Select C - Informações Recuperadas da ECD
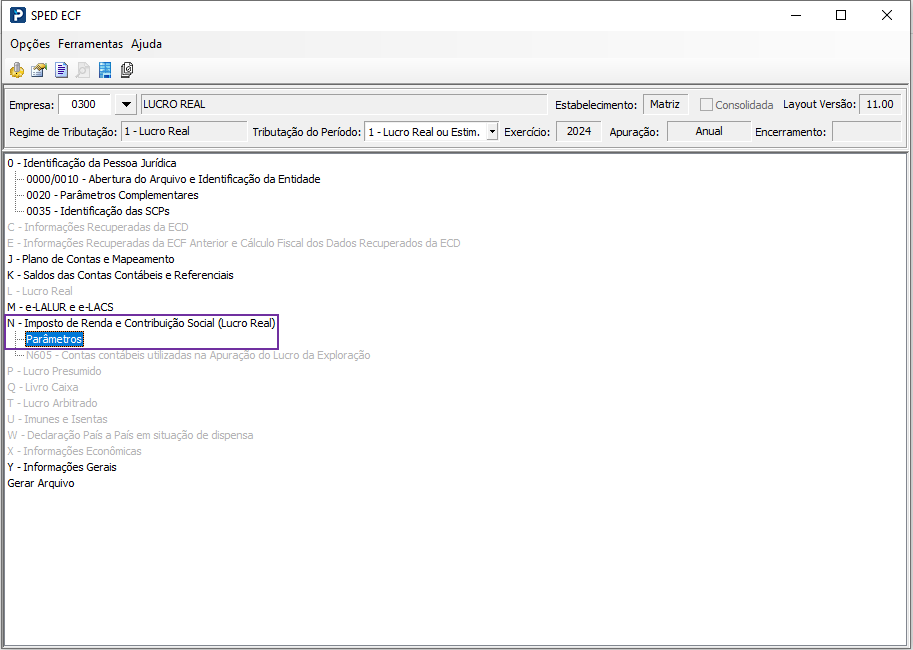The image size is (913, 650). click(x=98, y=227)
